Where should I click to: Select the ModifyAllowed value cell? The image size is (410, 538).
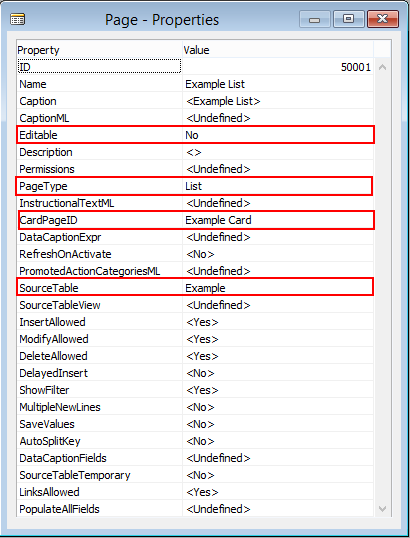278,339
